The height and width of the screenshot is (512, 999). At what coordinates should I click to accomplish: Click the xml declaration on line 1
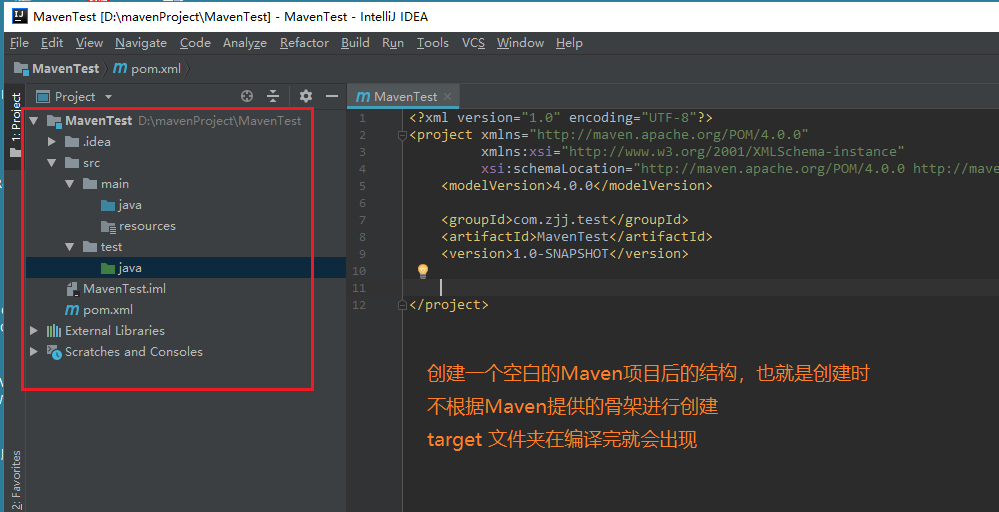[x=561, y=118]
